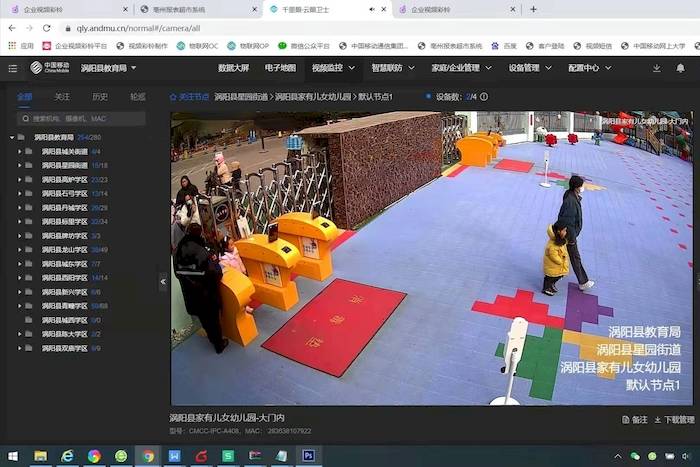This screenshot has height=467, width=700.
Task: Open the hamburger menu icon
Action: (12, 68)
